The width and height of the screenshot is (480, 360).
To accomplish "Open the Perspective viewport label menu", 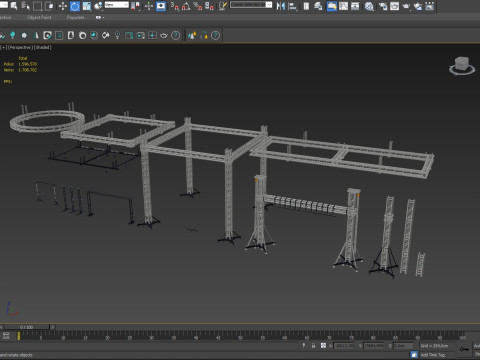I will 20,47.
